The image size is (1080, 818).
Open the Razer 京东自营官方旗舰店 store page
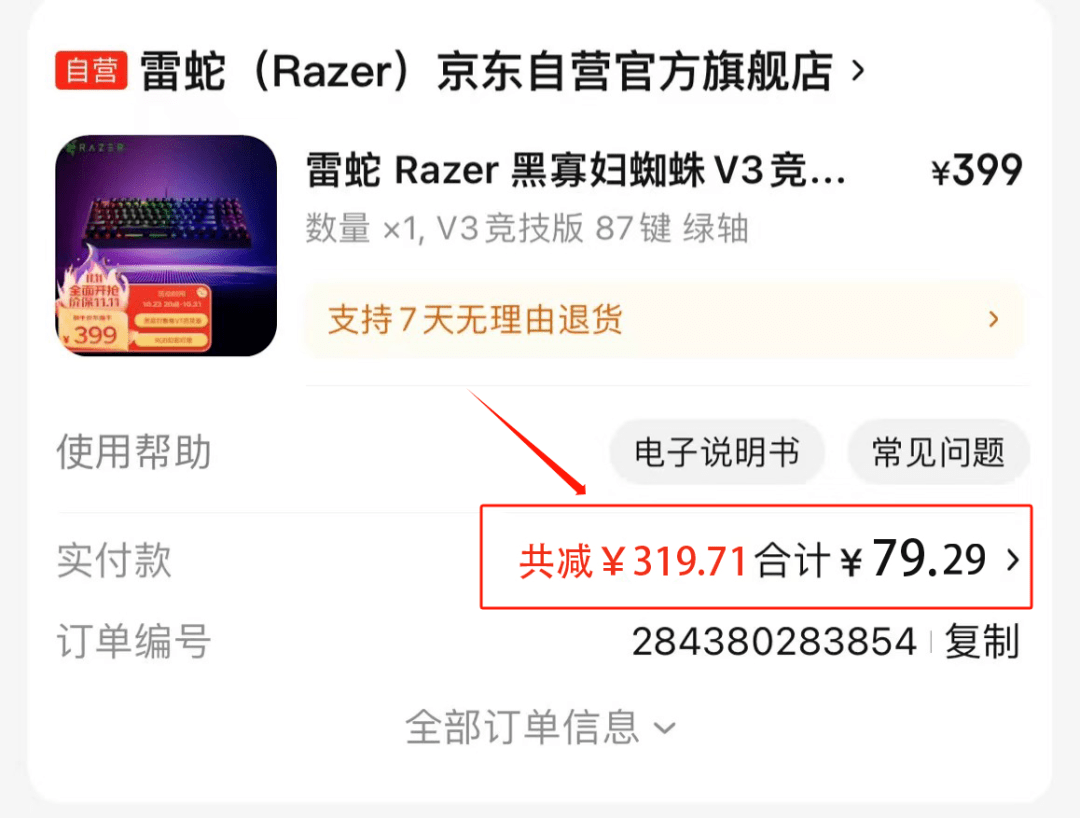pos(487,71)
